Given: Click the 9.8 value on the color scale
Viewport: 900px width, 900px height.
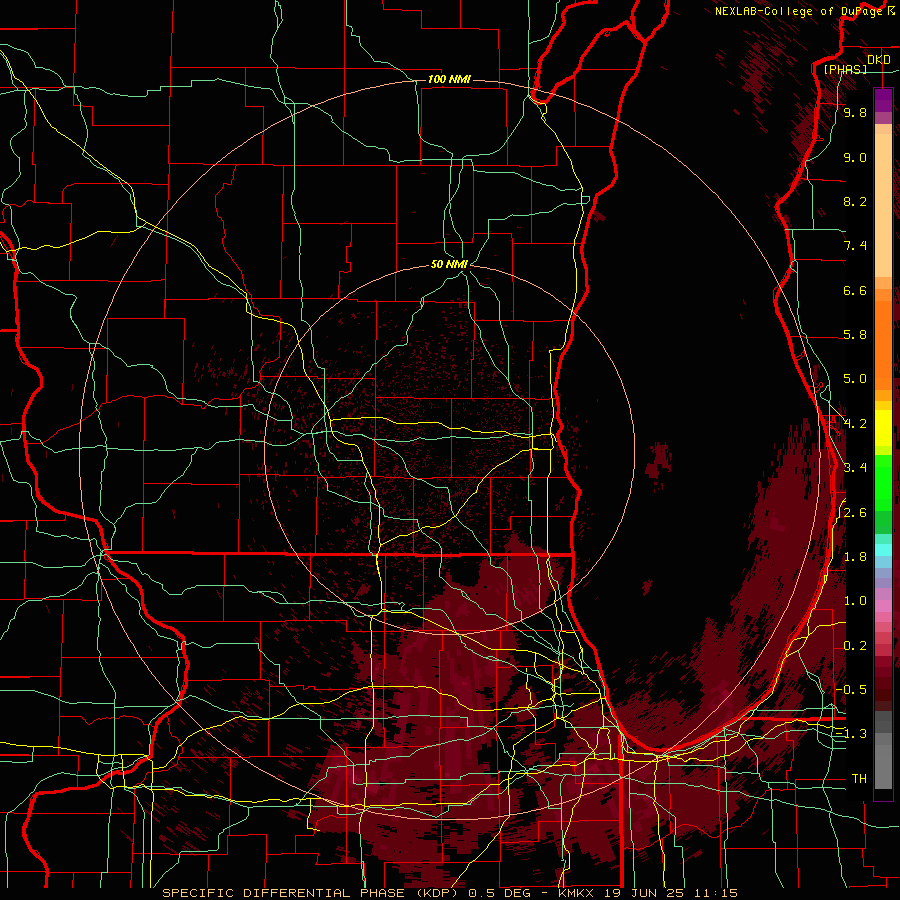Looking at the screenshot, I should point(855,112).
